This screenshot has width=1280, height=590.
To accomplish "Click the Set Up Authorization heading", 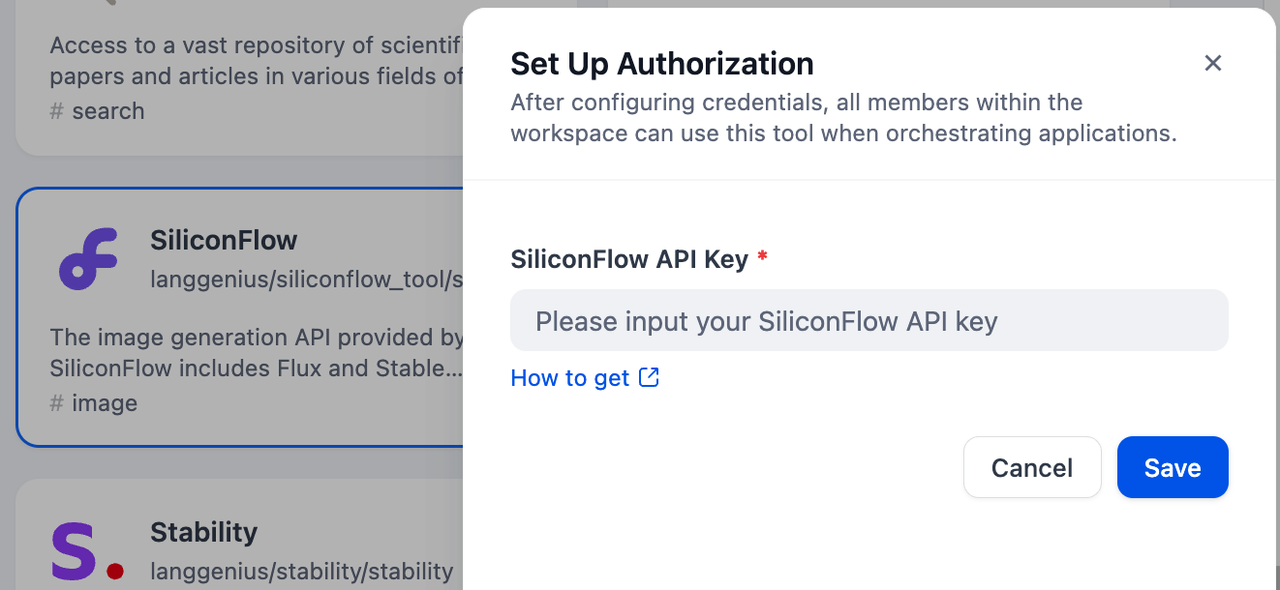I will tap(662, 64).
